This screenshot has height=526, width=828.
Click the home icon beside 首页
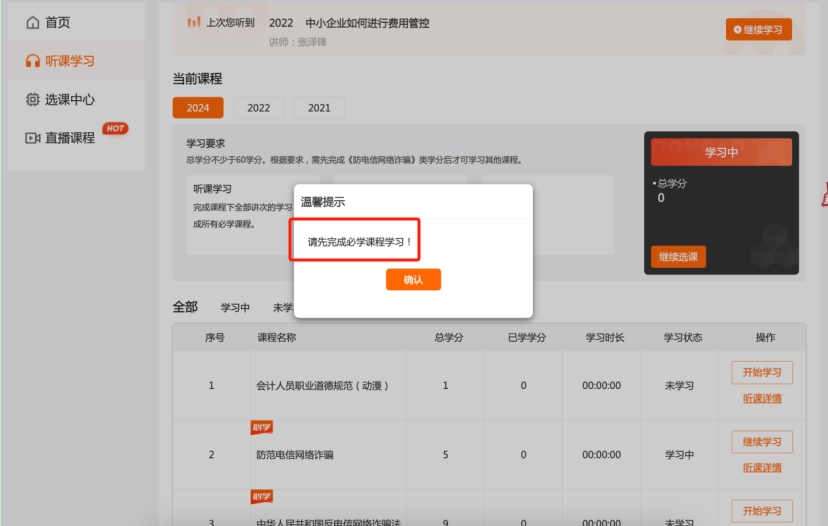(33, 22)
